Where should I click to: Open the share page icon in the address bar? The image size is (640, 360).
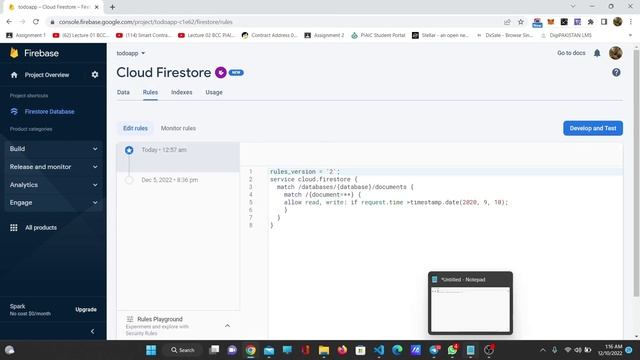[x=507, y=22]
